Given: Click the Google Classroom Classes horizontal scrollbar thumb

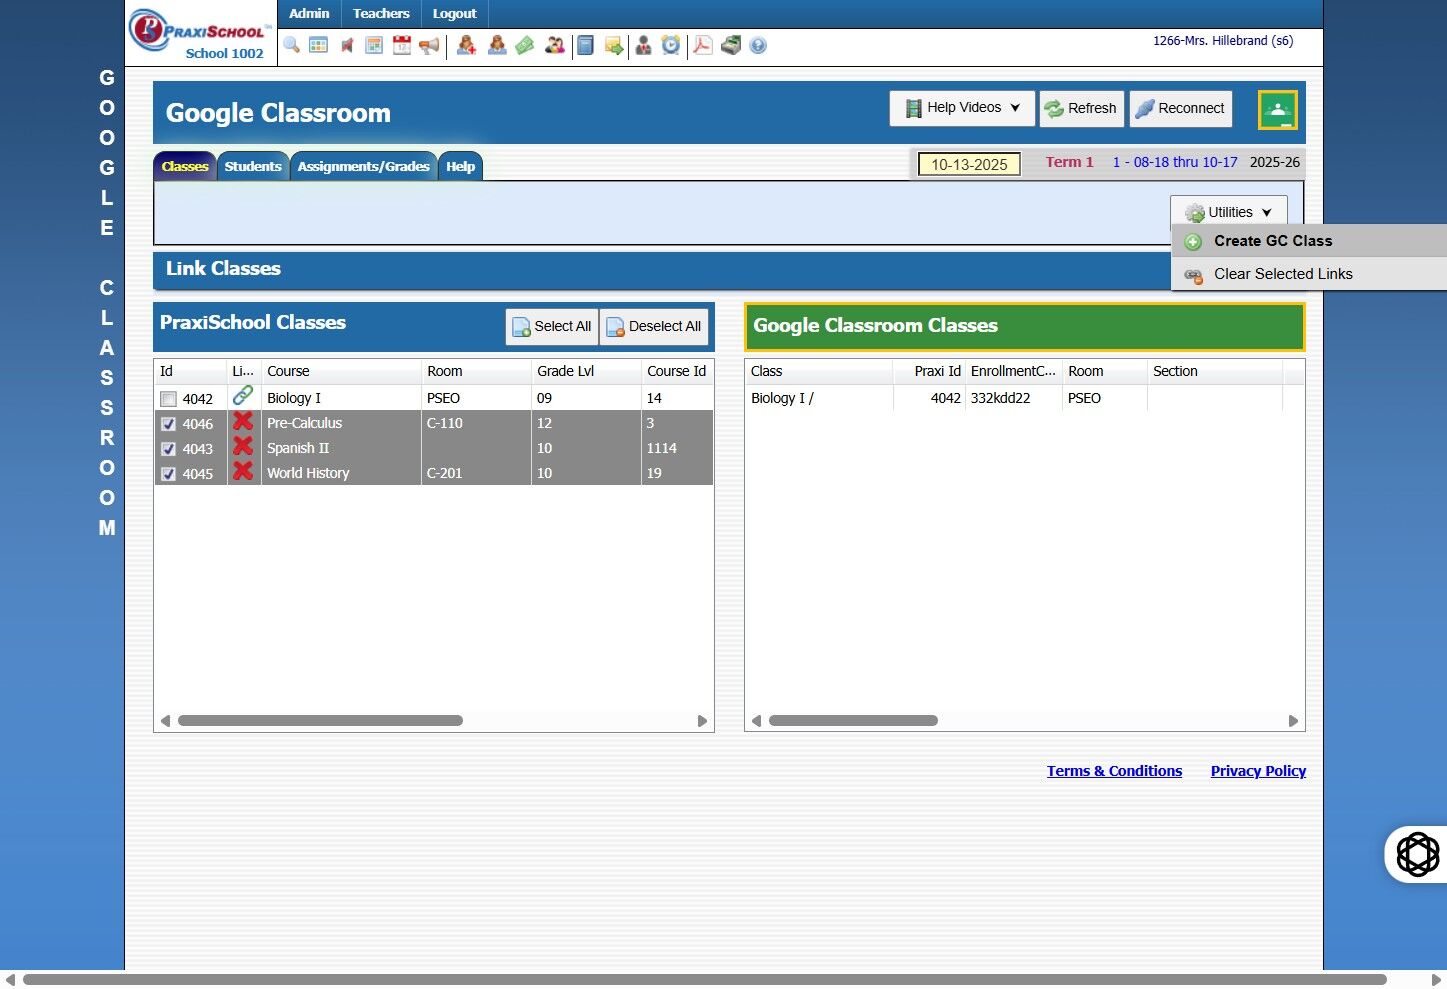Looking at the screenshot, I should [x=853, y=720].
